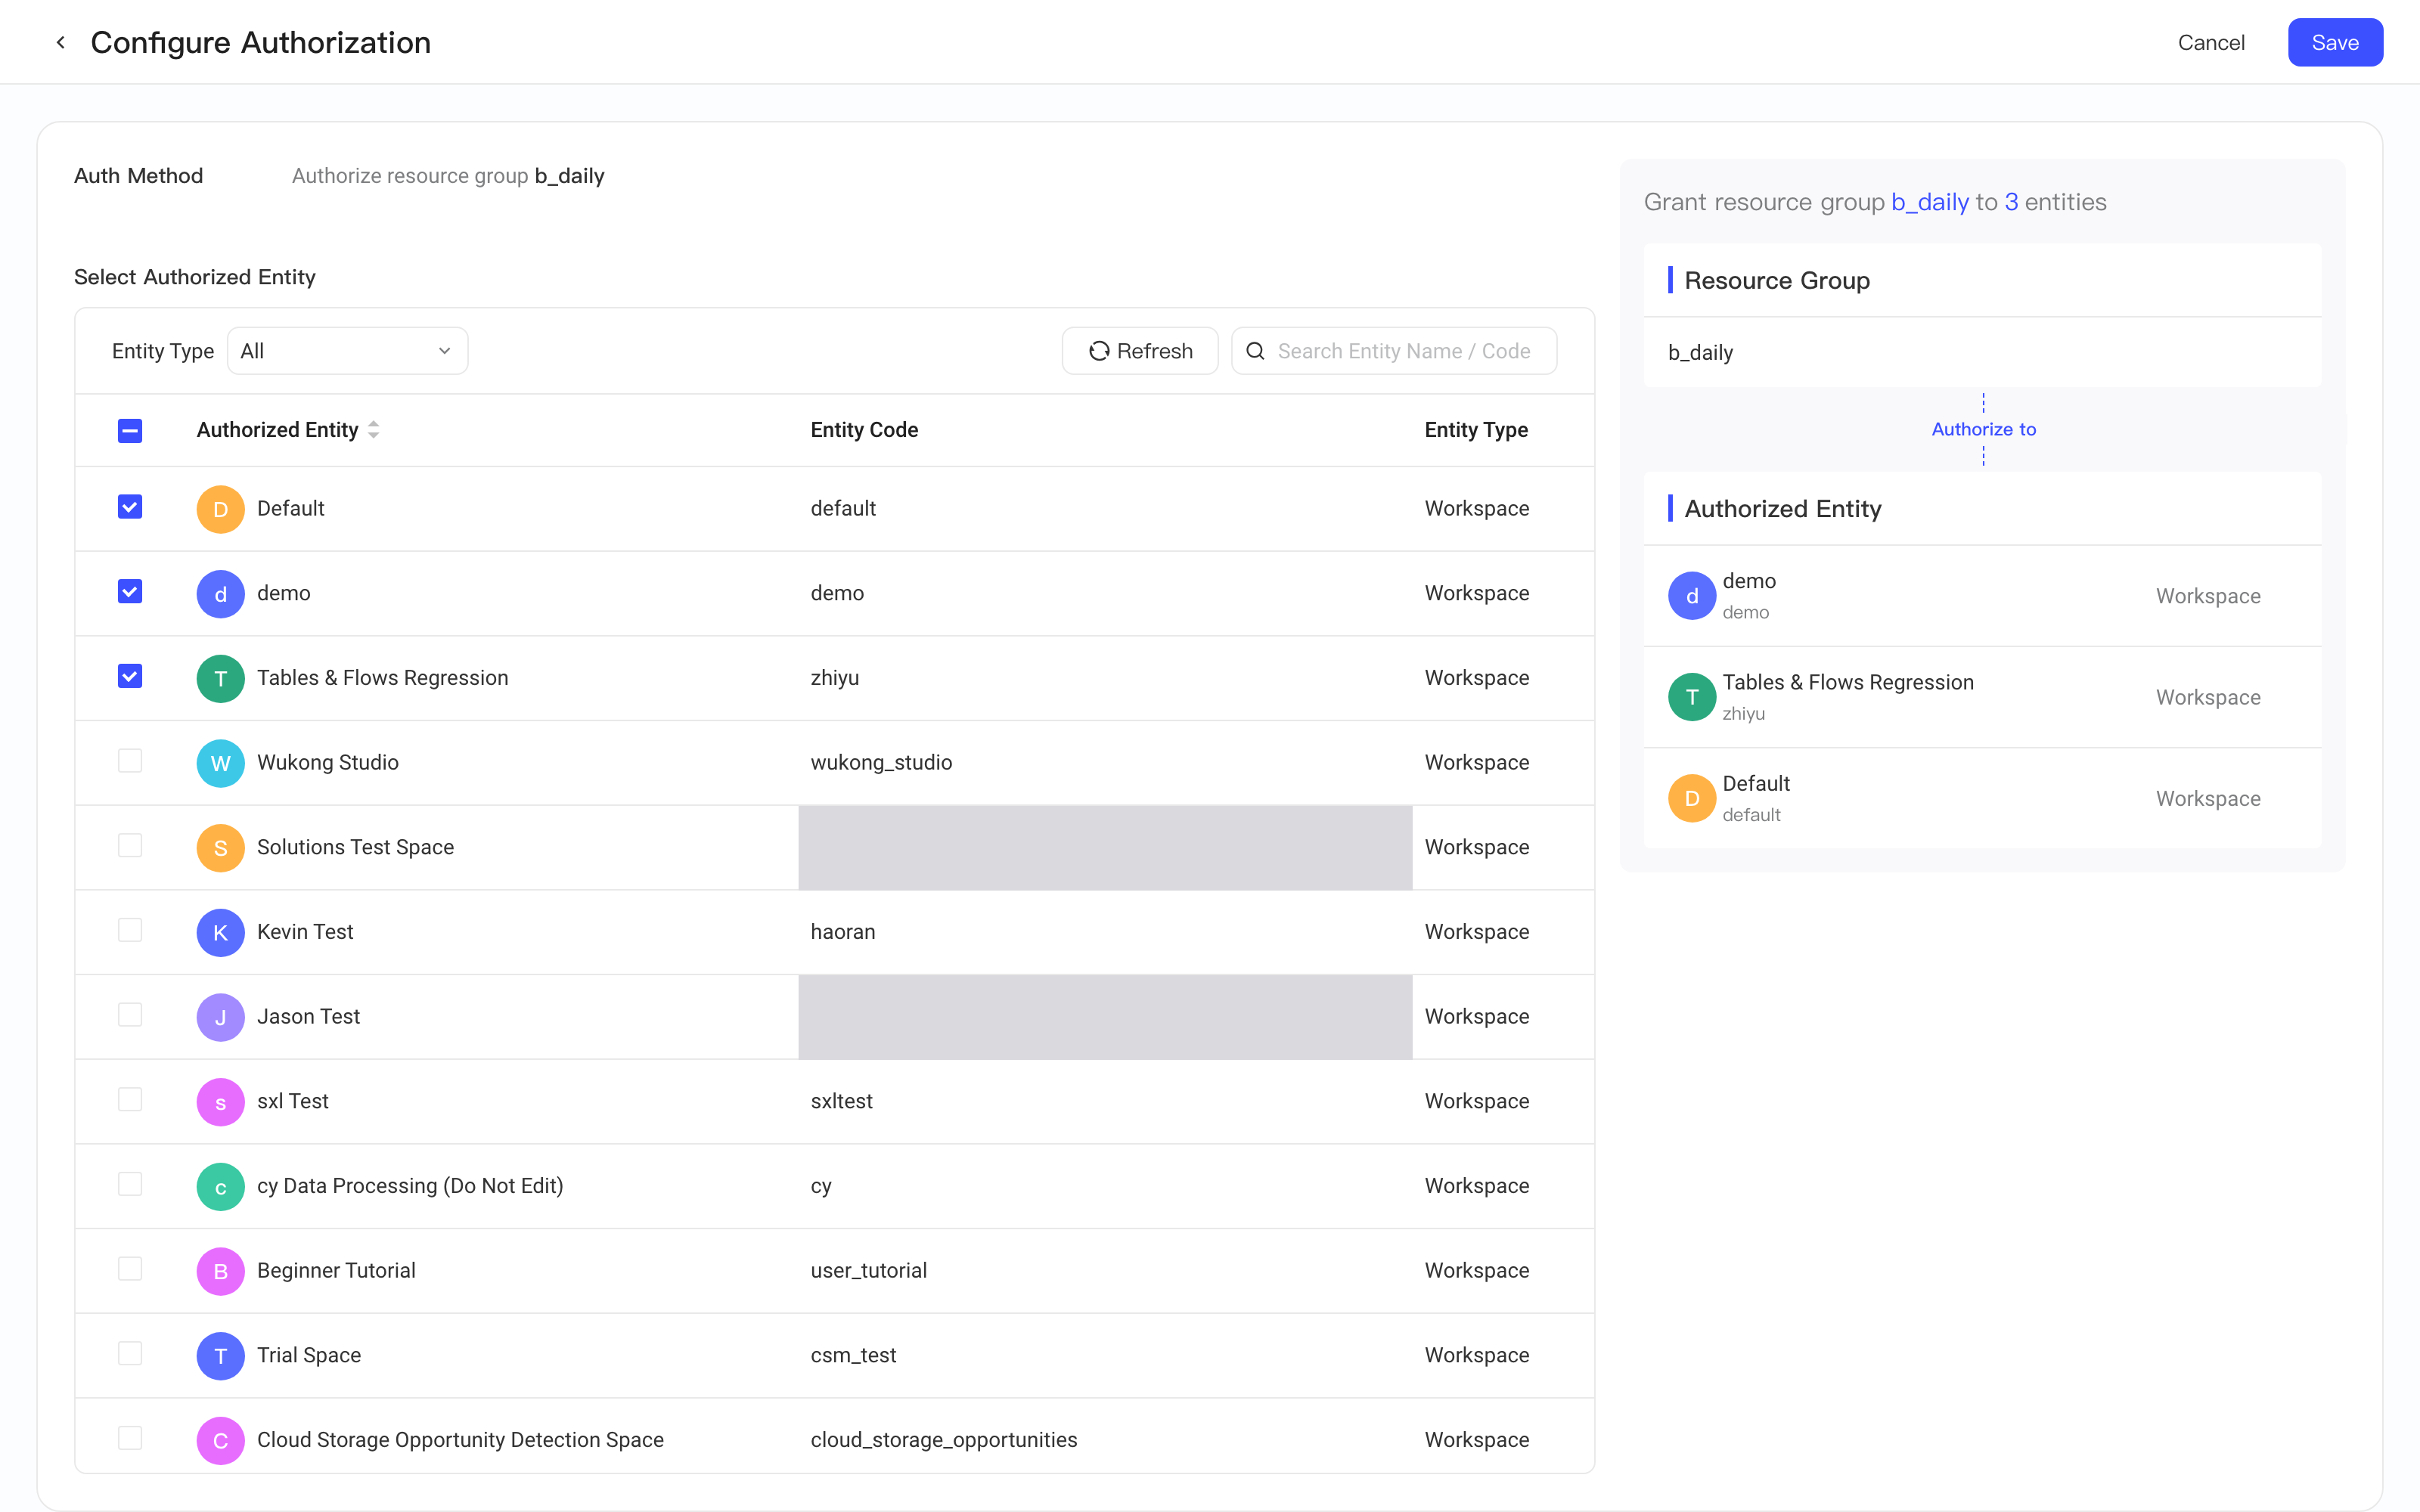This screenshot has height=1512, width=2420.
Task: Click the Entity Code column header
Action: (864, 430)
